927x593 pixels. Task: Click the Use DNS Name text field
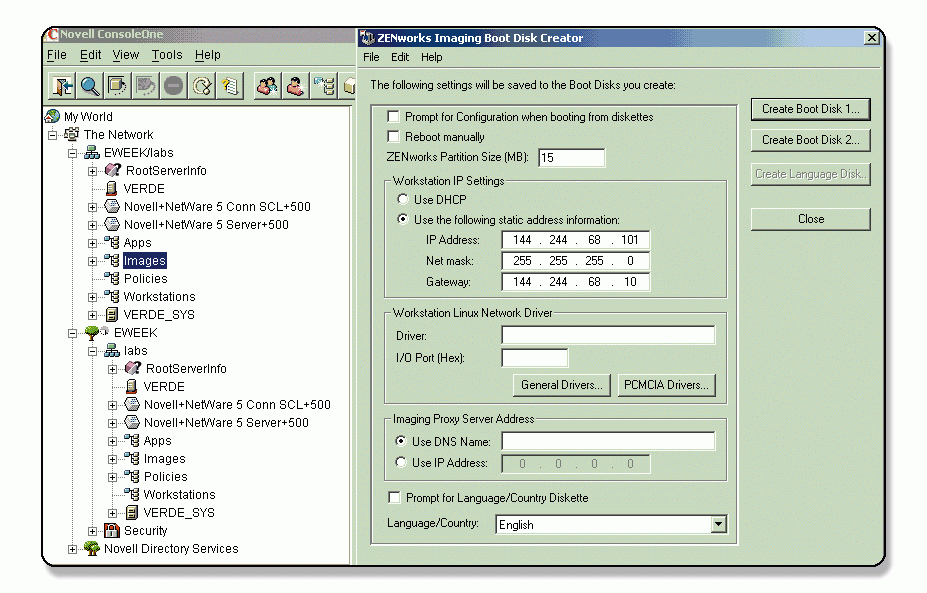pyautogui.click(x=608, y=441)
